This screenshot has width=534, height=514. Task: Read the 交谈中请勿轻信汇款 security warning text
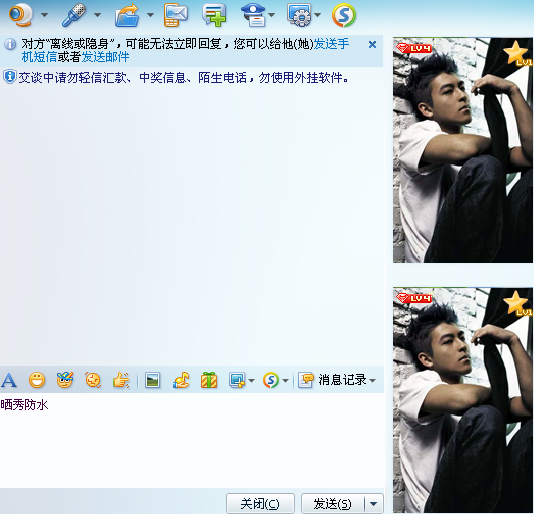(184, 78)
